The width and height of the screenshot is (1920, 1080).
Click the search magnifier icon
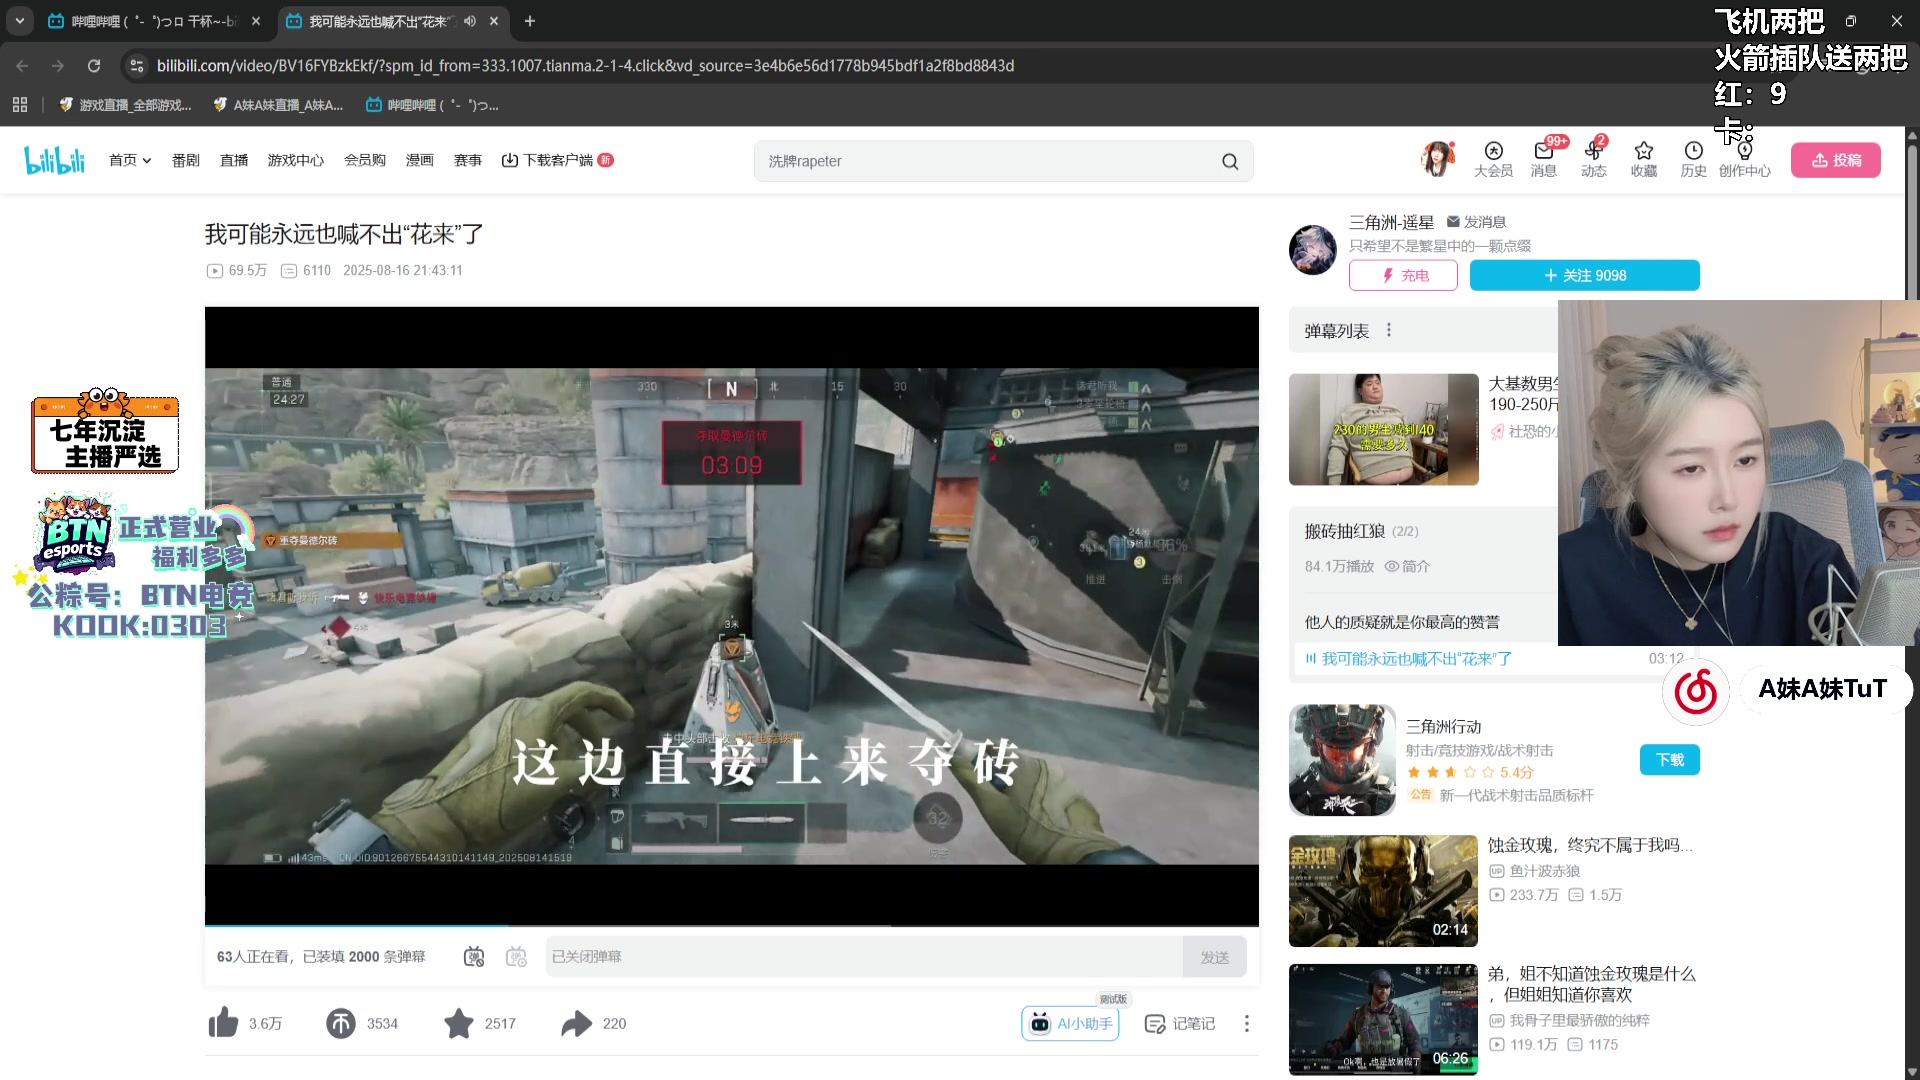[1230, 161]
